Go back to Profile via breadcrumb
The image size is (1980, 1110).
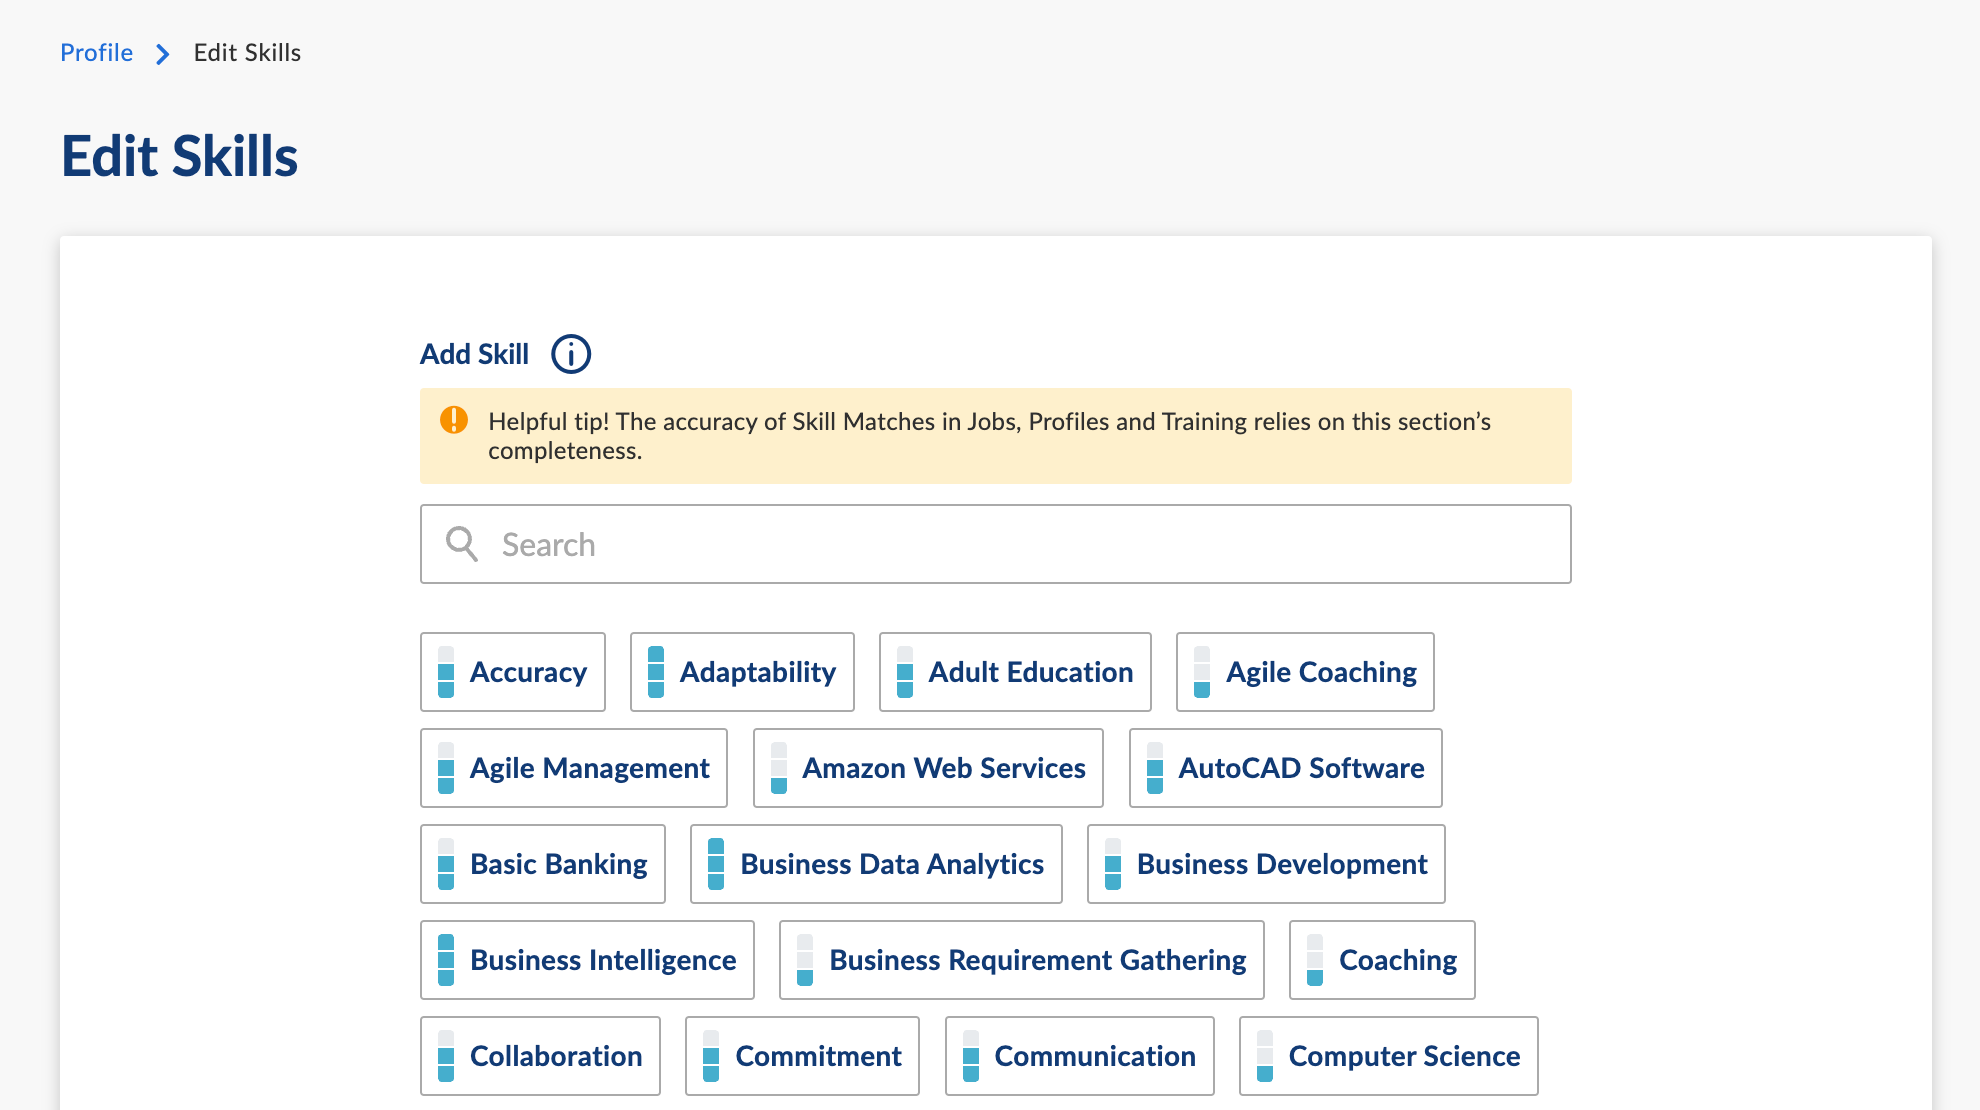coord(96,53)
